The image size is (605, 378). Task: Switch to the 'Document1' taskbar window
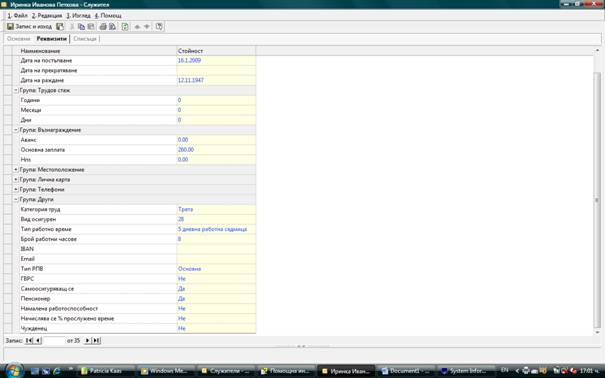(x=405, y=371)
